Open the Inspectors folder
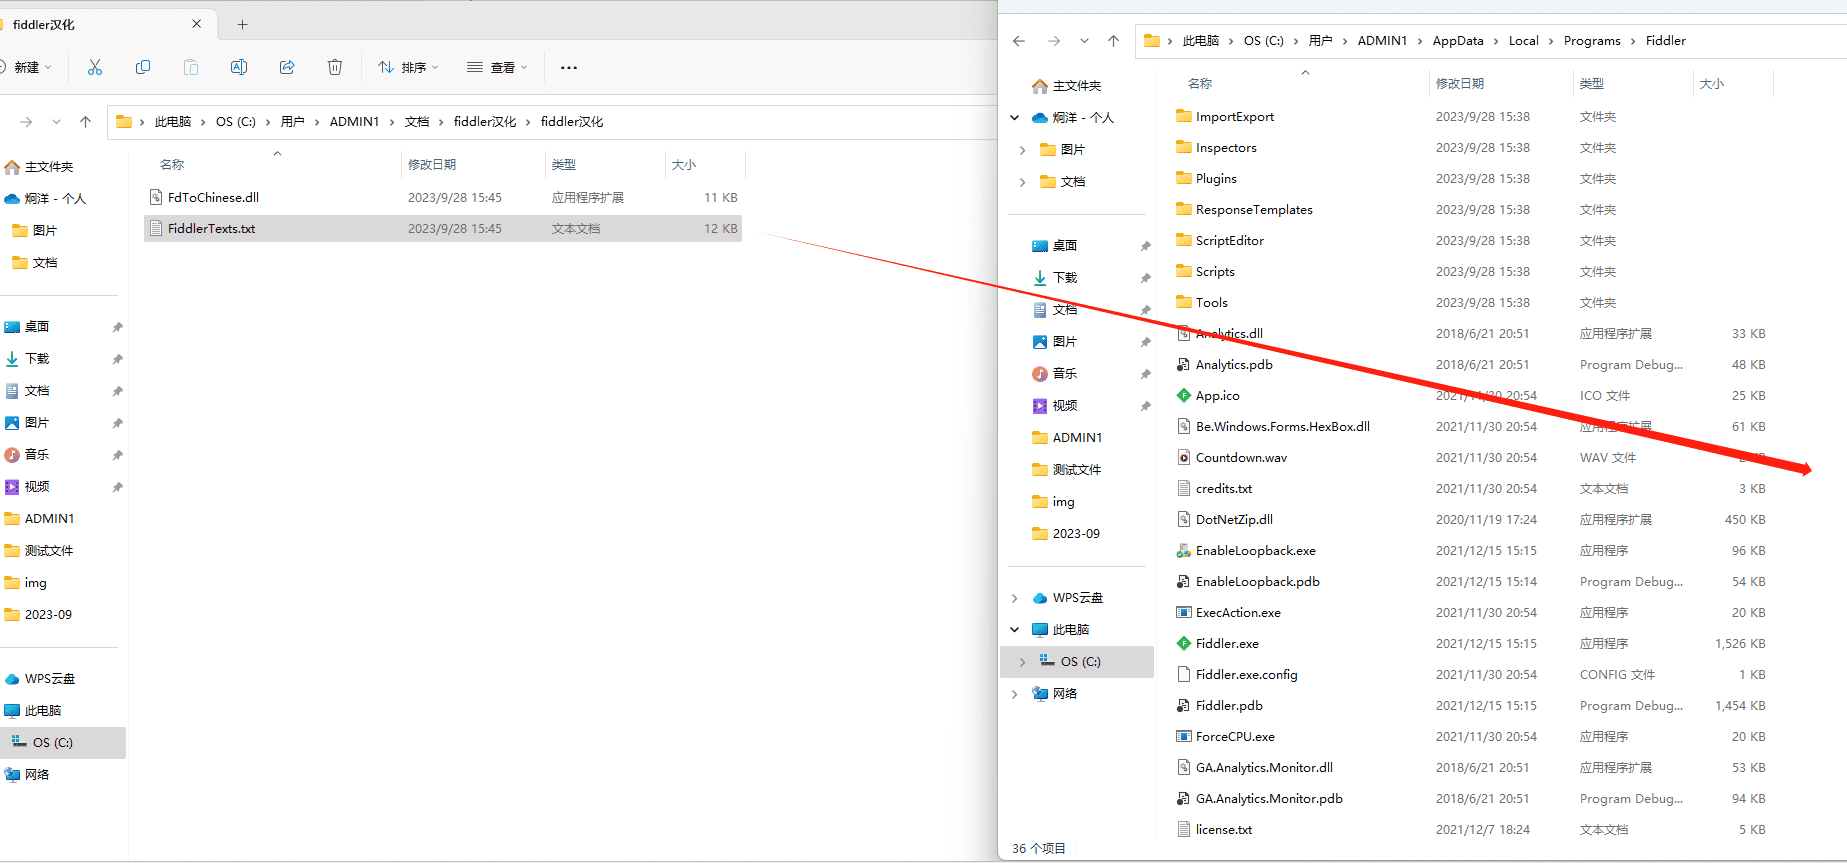The image size is (1847, 863). [1226, 148]
